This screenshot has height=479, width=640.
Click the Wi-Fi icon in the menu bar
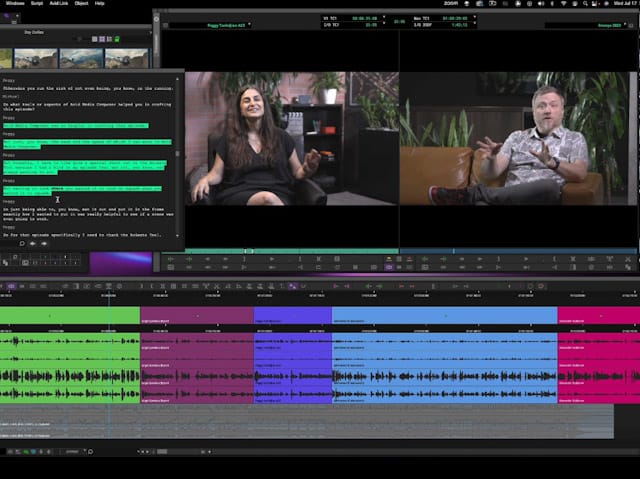pos(563,3)
